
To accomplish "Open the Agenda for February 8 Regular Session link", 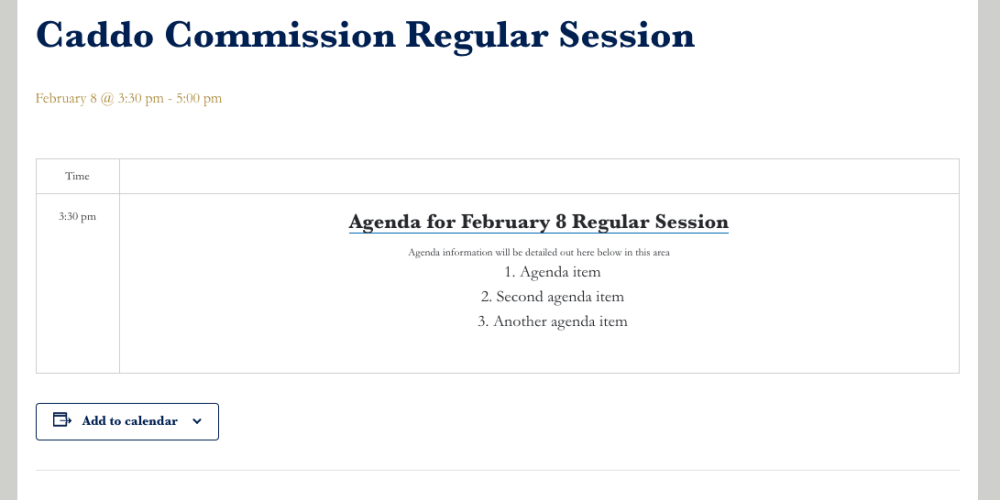I will [x=538, y=222].
